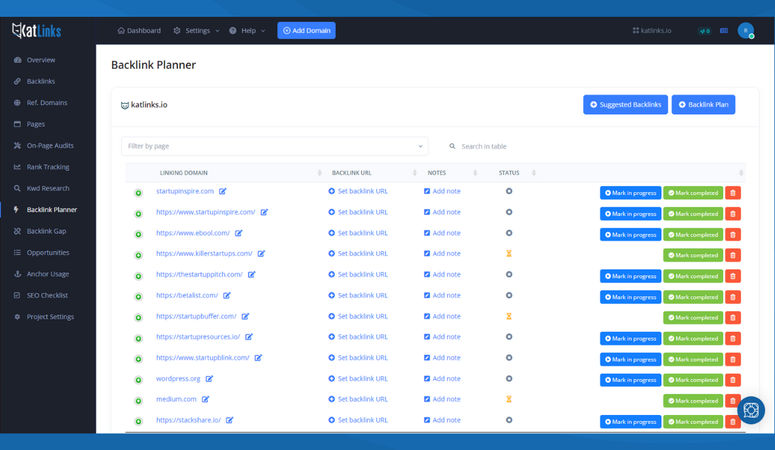Open On-Page Audits in sidebar
Viewport: 775px width, 450px height.
(x=50, y=145)
